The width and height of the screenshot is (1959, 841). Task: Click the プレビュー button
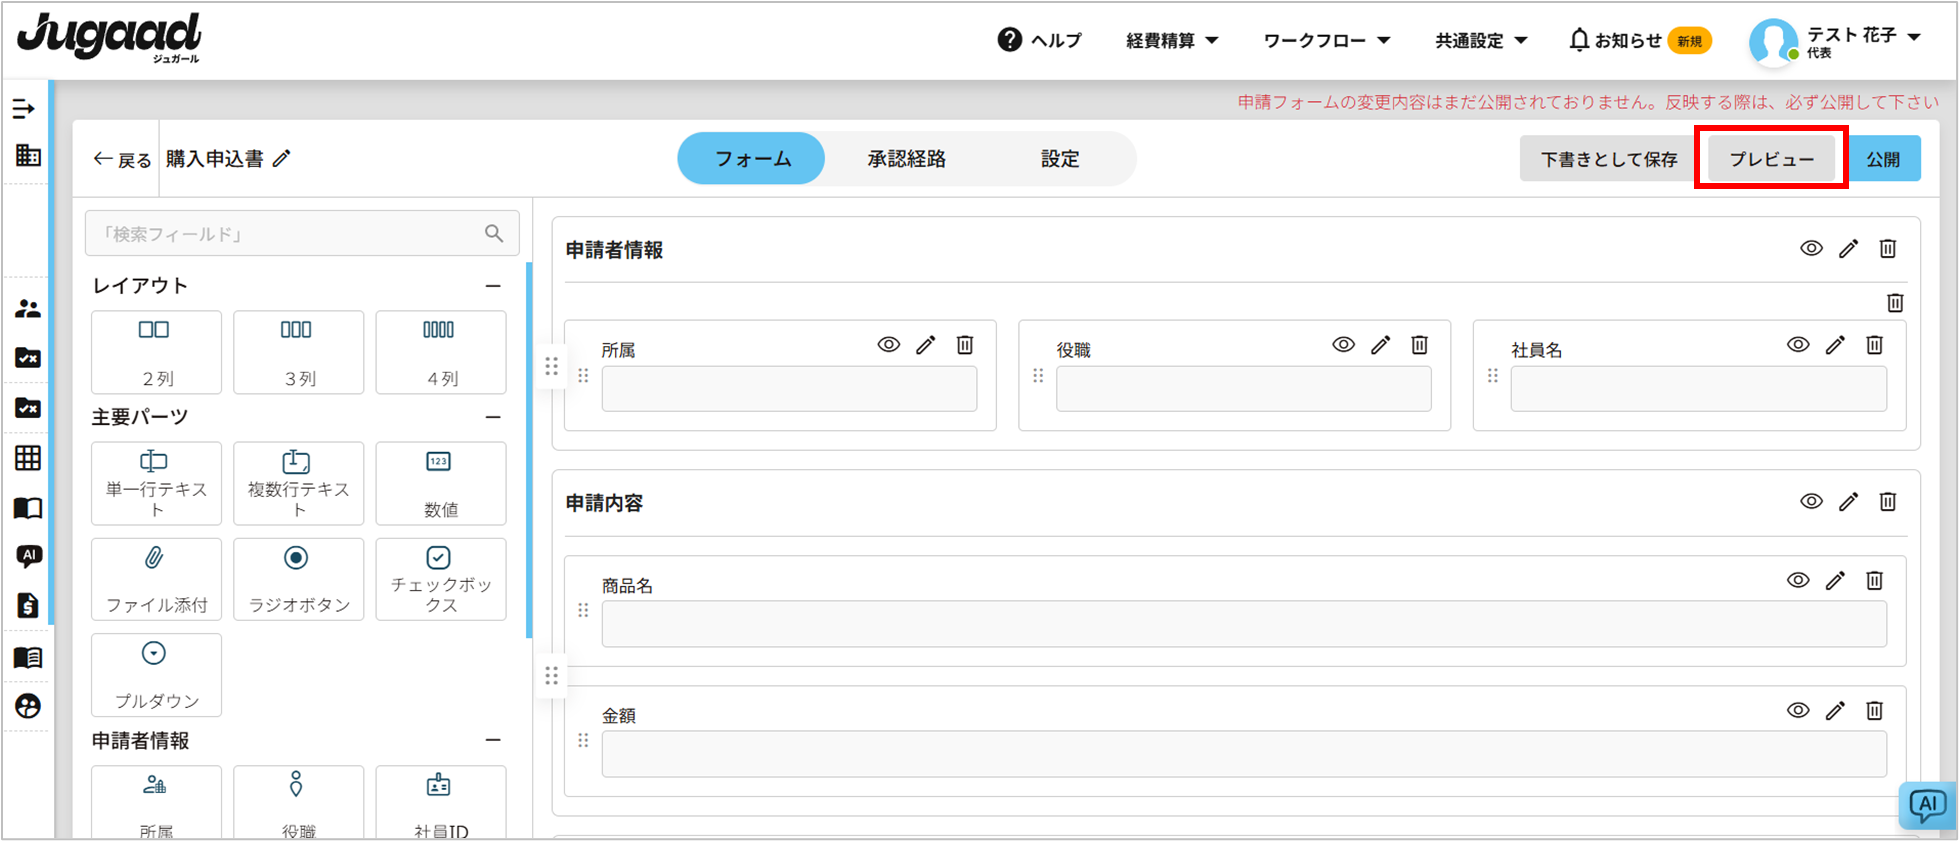1771,159
